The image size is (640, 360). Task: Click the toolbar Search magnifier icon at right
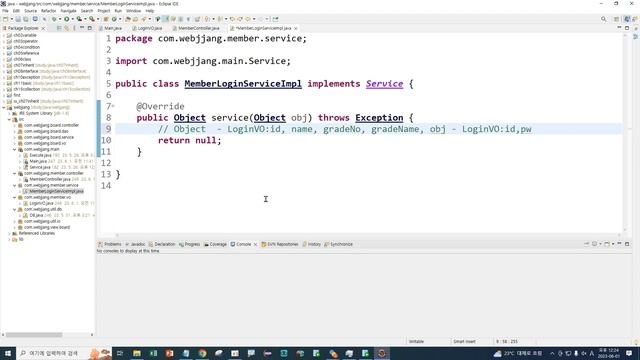[603, 19]
